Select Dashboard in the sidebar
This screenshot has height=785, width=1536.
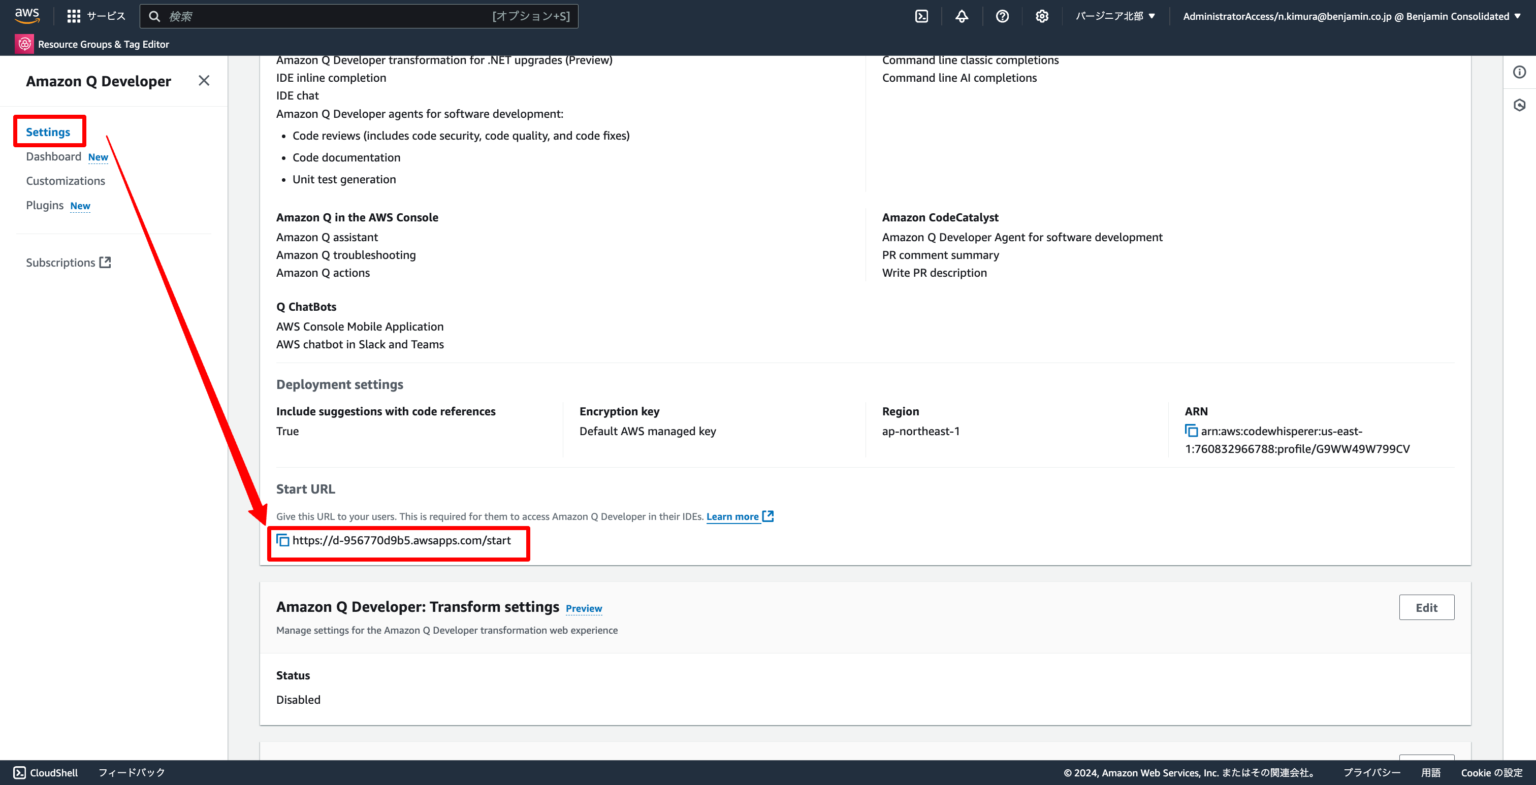53,156
